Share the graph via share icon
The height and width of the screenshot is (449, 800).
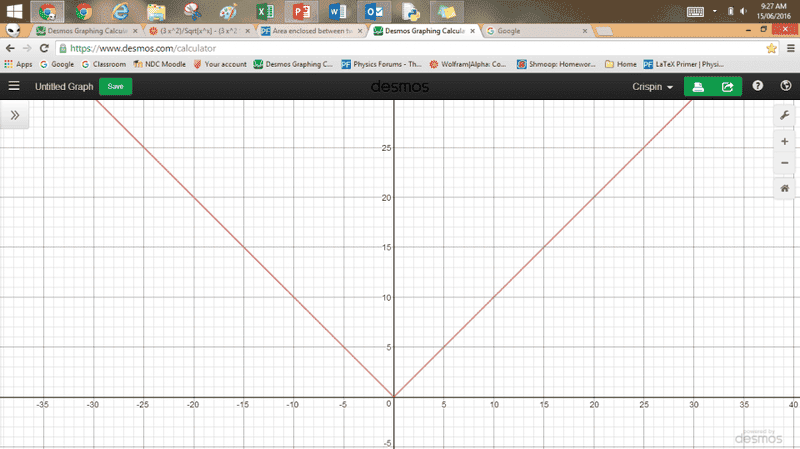click(727, 86)
